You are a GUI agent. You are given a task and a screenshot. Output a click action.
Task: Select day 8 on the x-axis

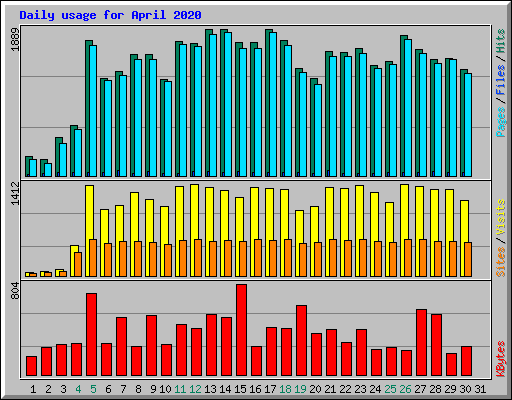(138, 389)
